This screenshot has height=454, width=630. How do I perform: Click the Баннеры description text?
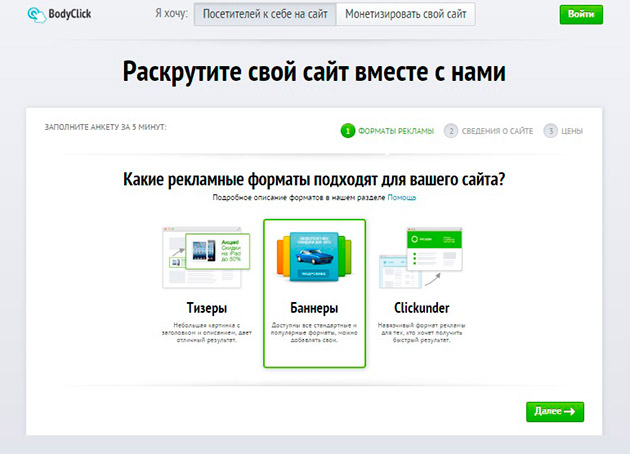(314, 333)
